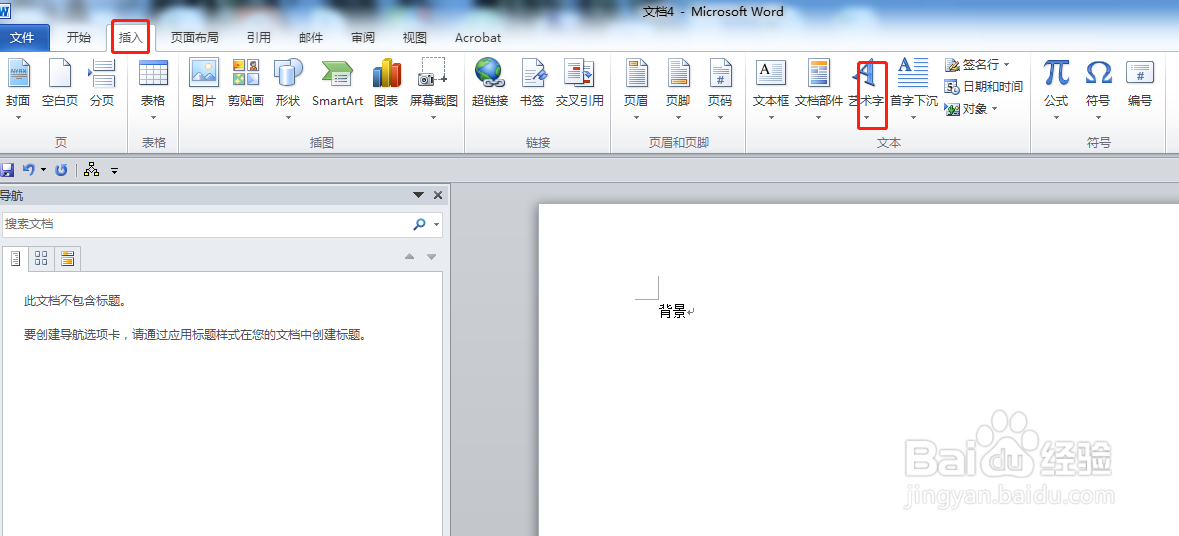Open the clip art (剪贴画) pane
This screenshot has width=1179, height=536.
(246, 84)
